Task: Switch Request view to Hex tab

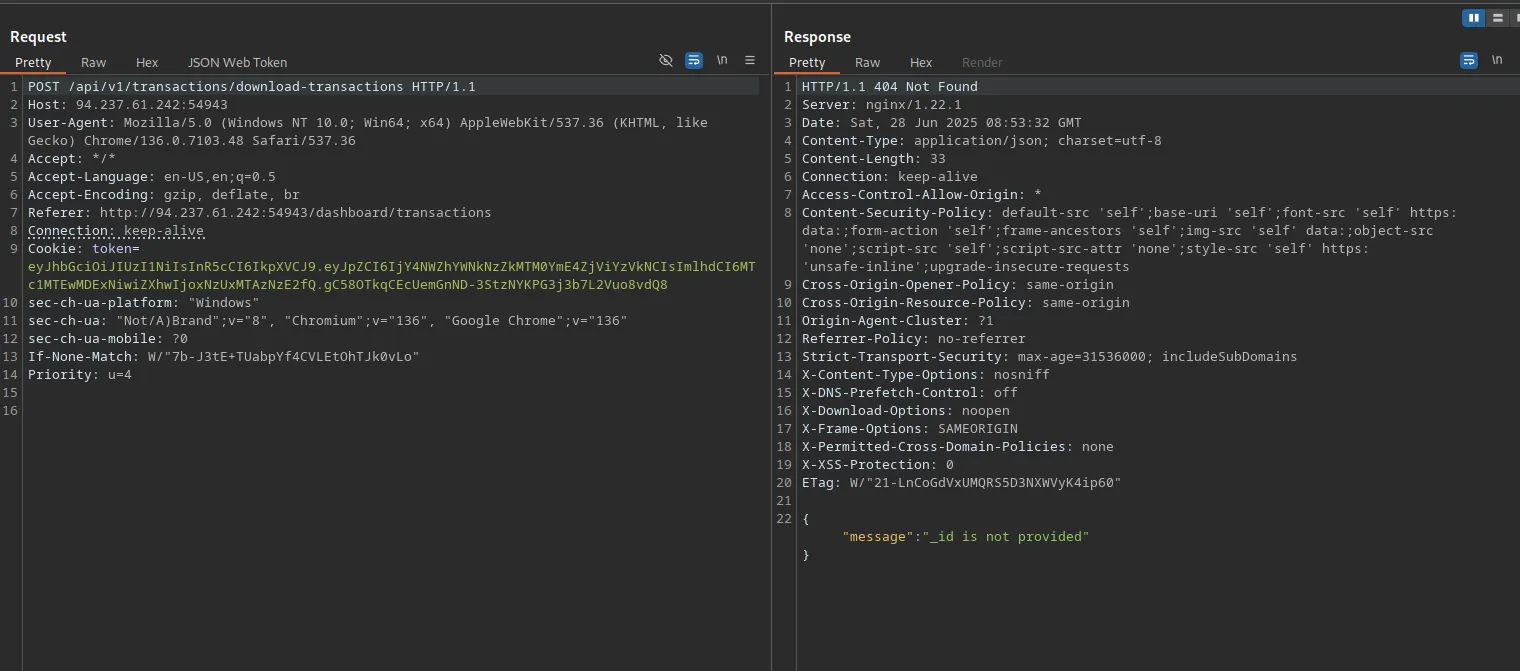Action: [x=147, y=62]
